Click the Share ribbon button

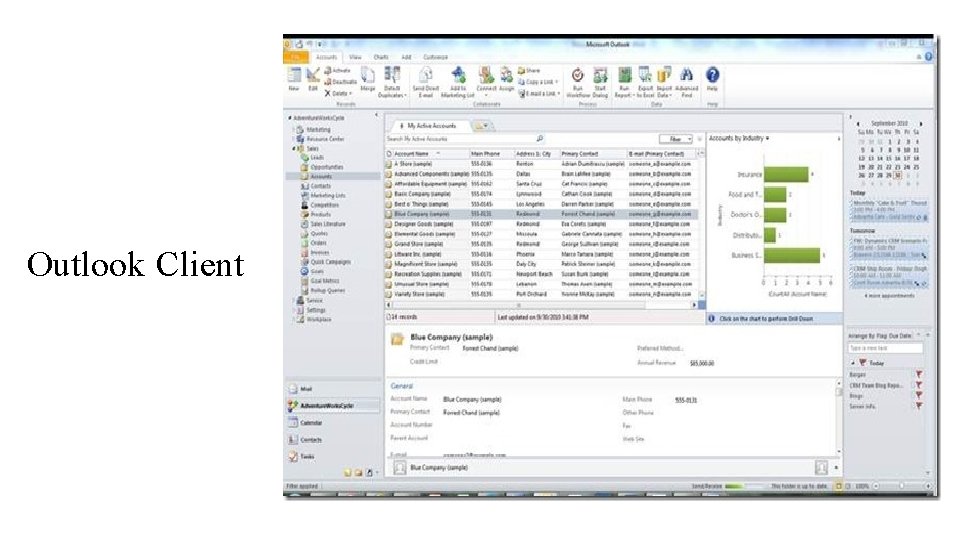point(530,70)
